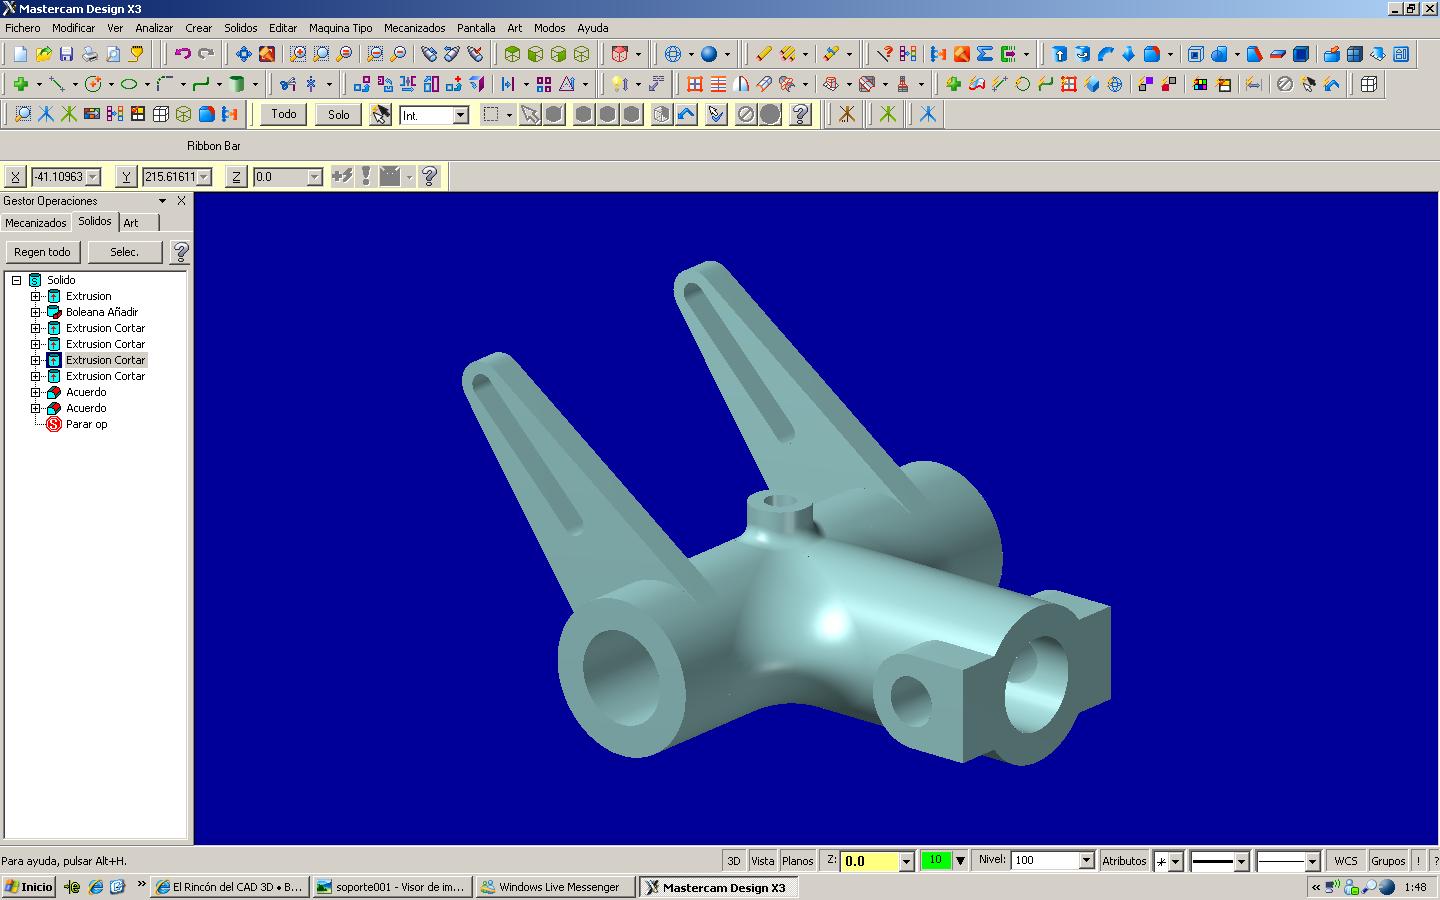Click the Operations Manager help icon
The image size is (1440, 900).
180,251
